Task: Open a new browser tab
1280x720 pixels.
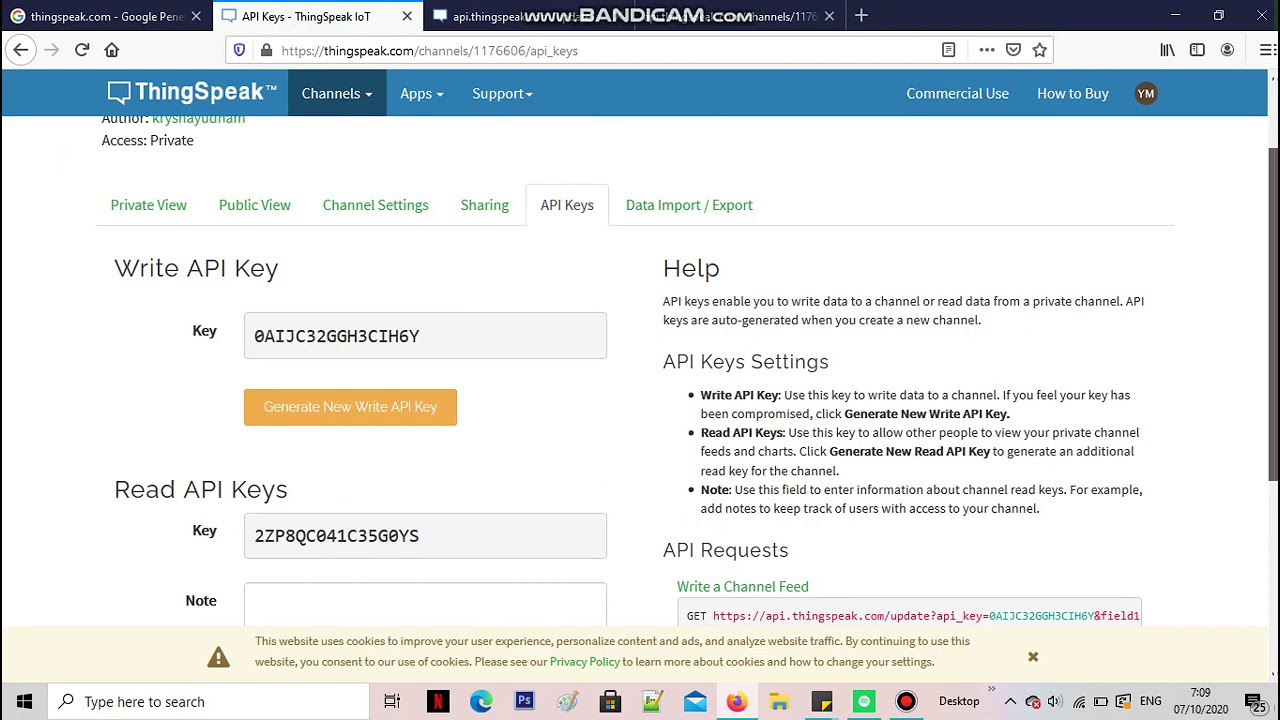Action: 861,16
